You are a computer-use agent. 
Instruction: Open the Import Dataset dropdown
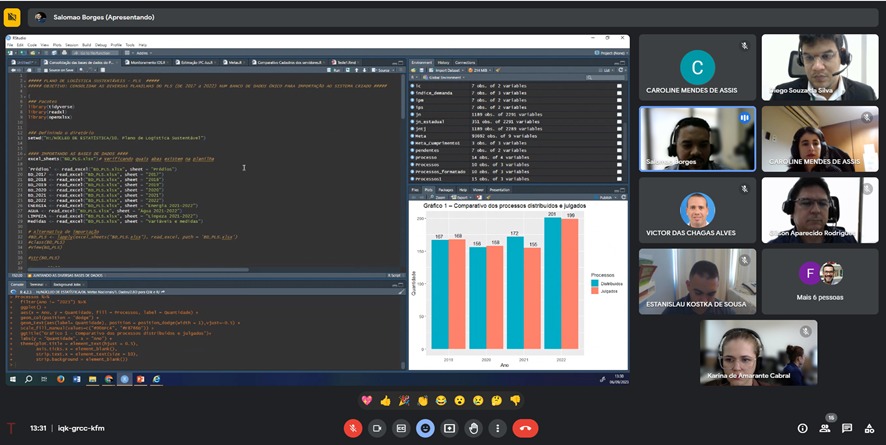[447, 70]
